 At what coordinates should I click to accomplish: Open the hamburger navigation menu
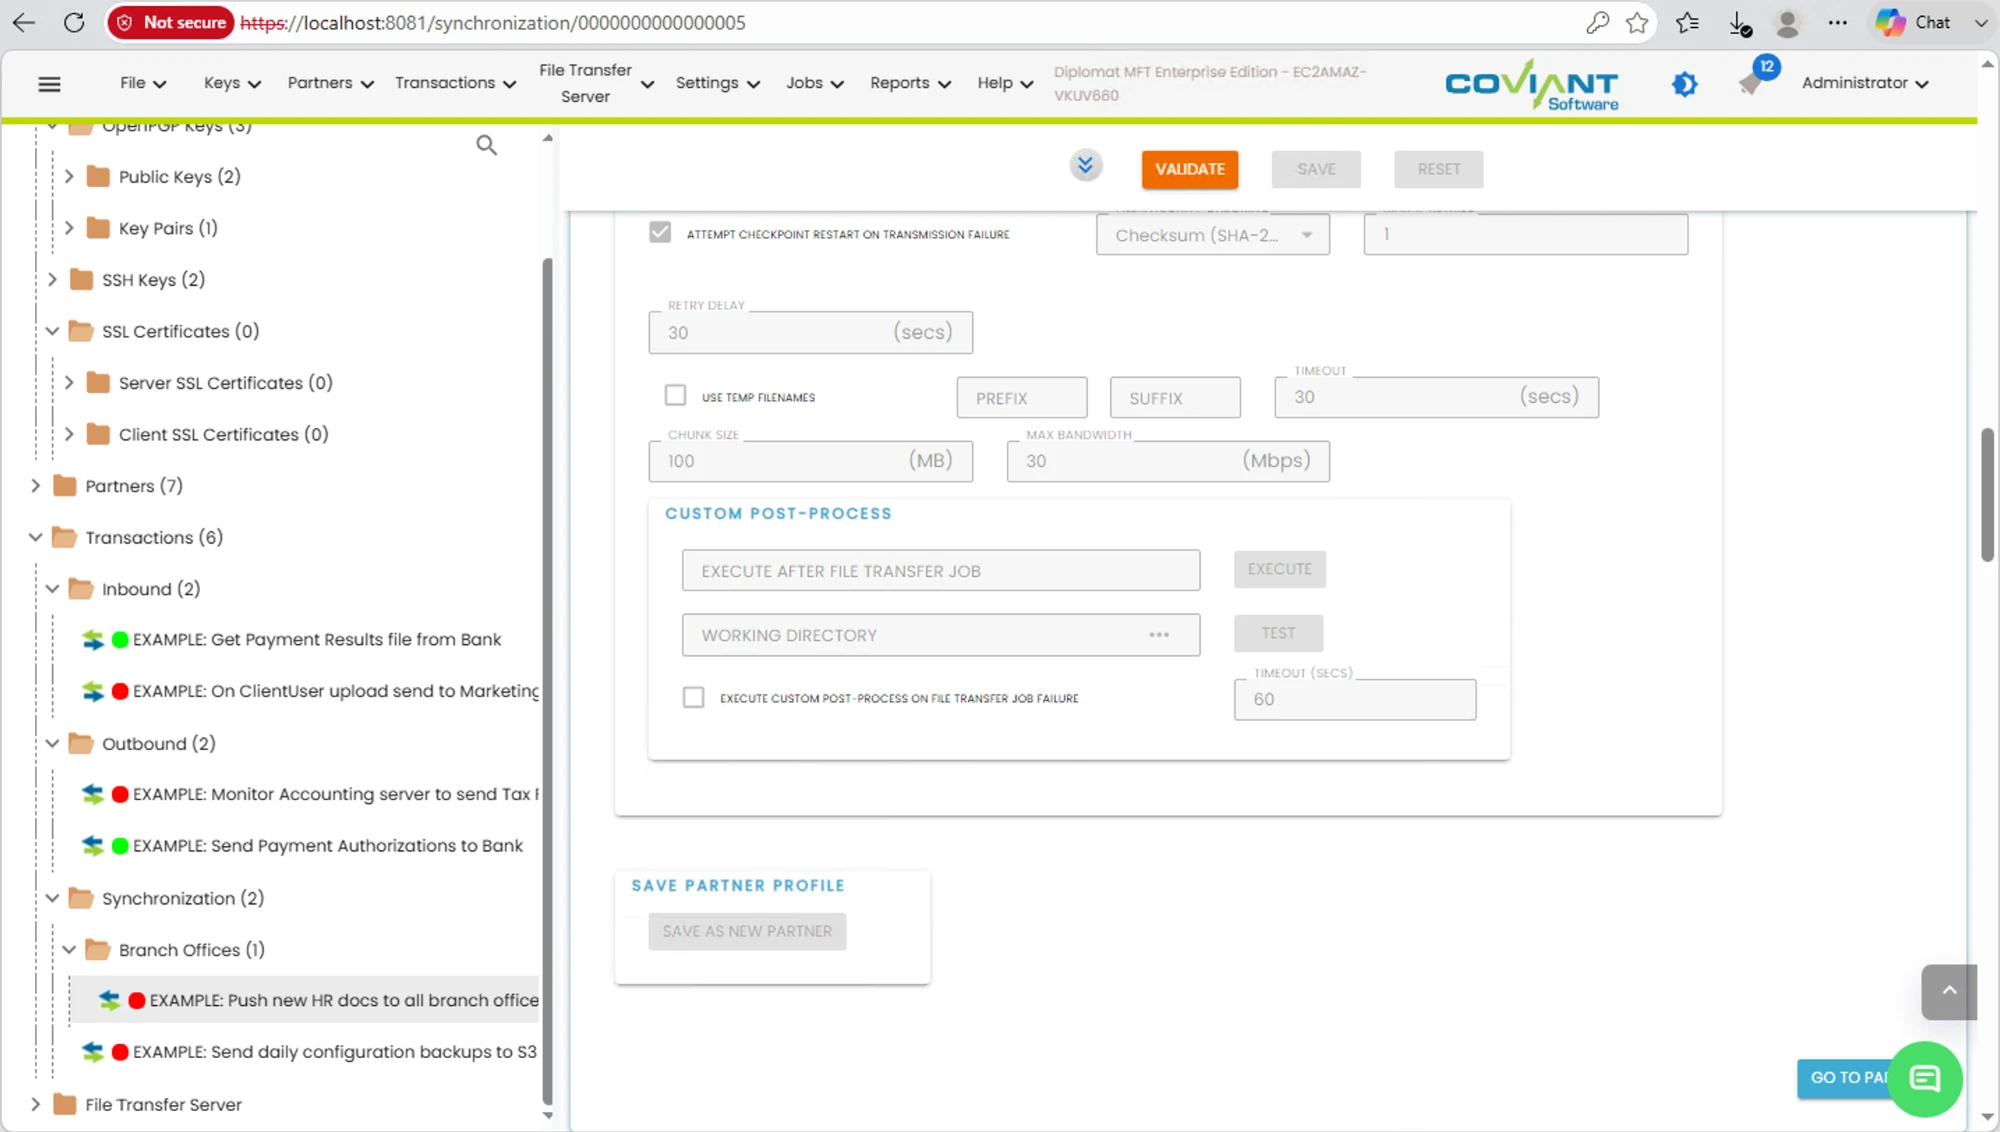(x=49, y=84)
